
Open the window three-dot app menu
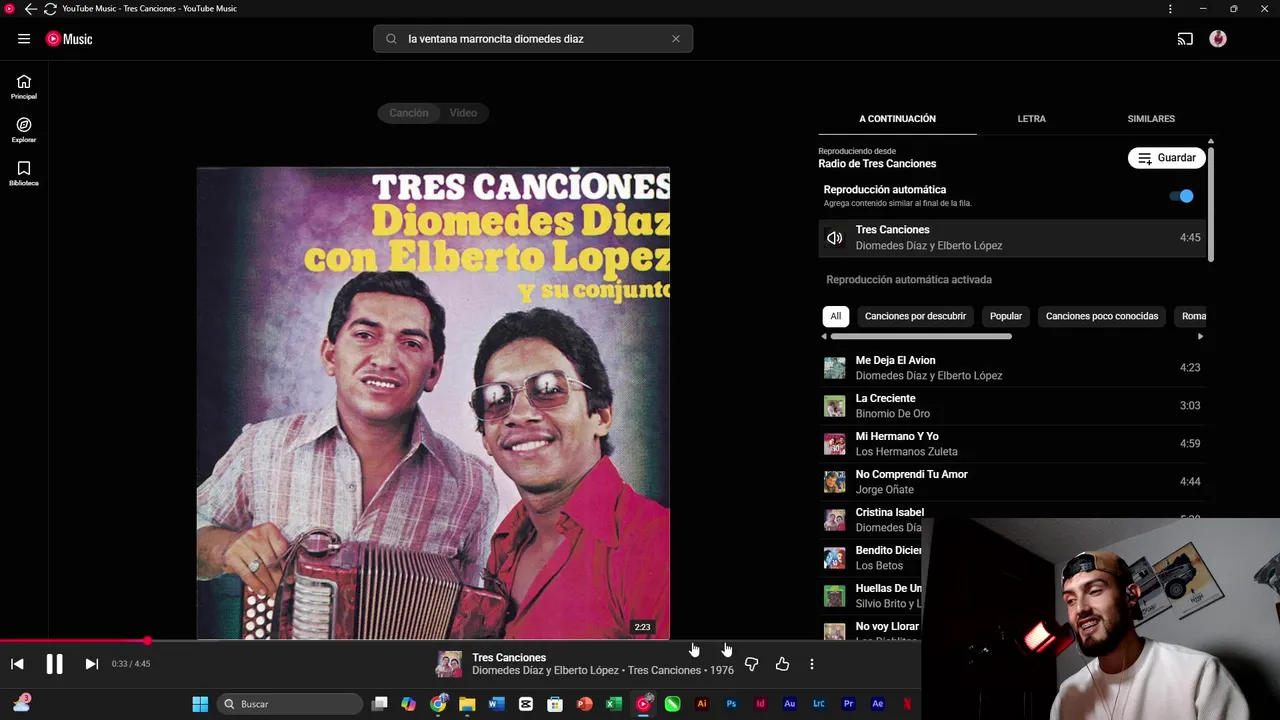pyautogui.click(x=1170, y=9)
